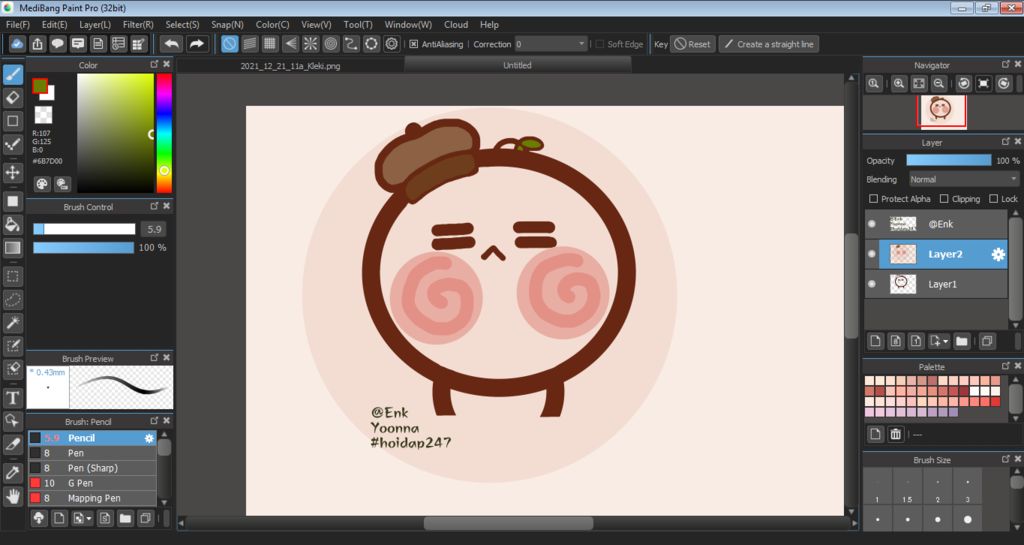1024x545 pixels.
Task: Undock the Color panel
Action: click(154, 64)
